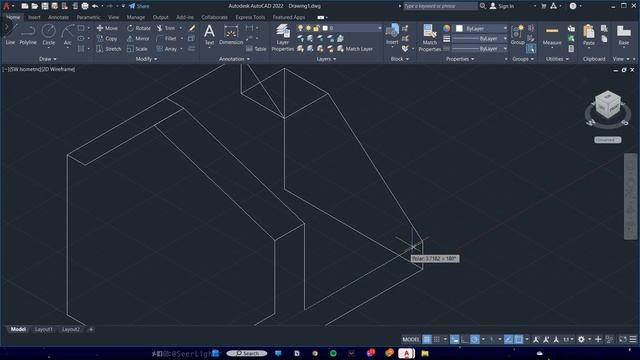Open the Parametric ribbon tab
Screen dimensions: 640x360
[x=88, y=17]
